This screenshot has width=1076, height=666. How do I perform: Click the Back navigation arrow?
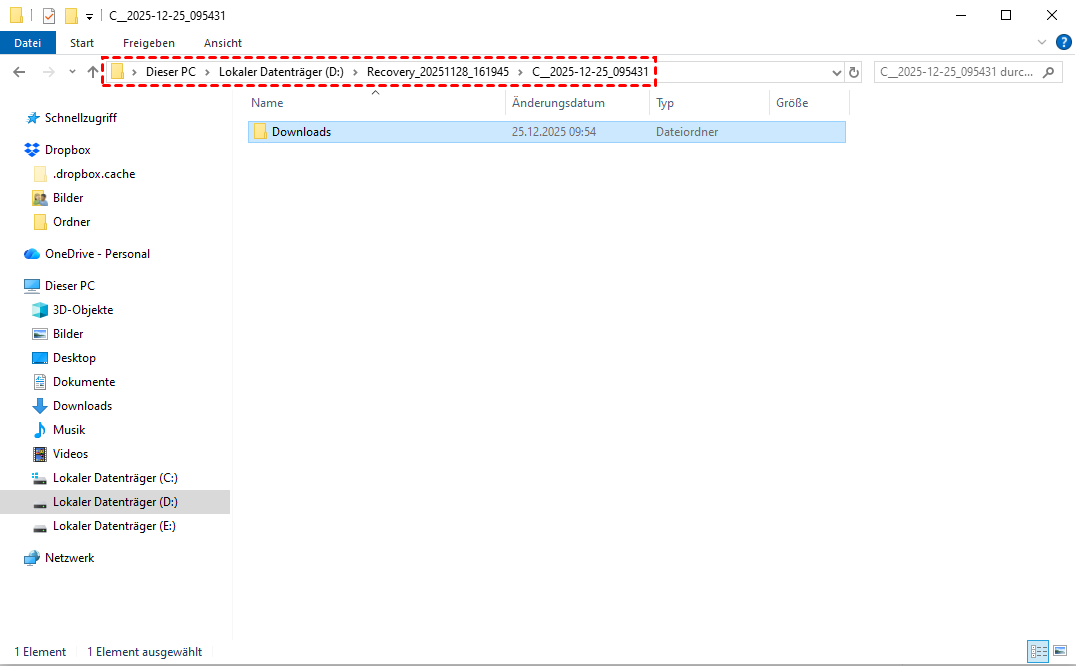19,72
